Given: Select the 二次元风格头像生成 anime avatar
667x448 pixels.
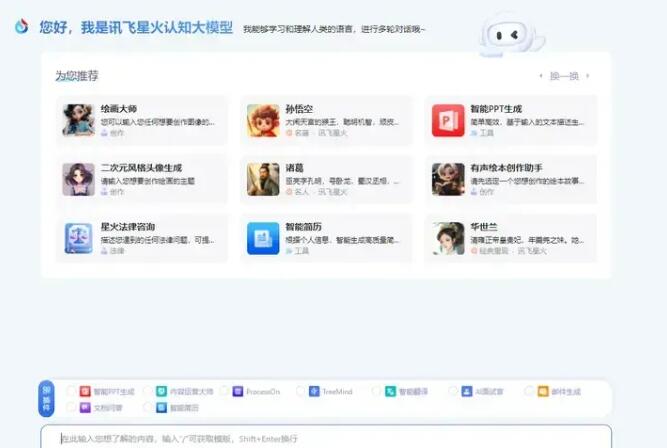Looking at the screenshot, I should 78,180.
